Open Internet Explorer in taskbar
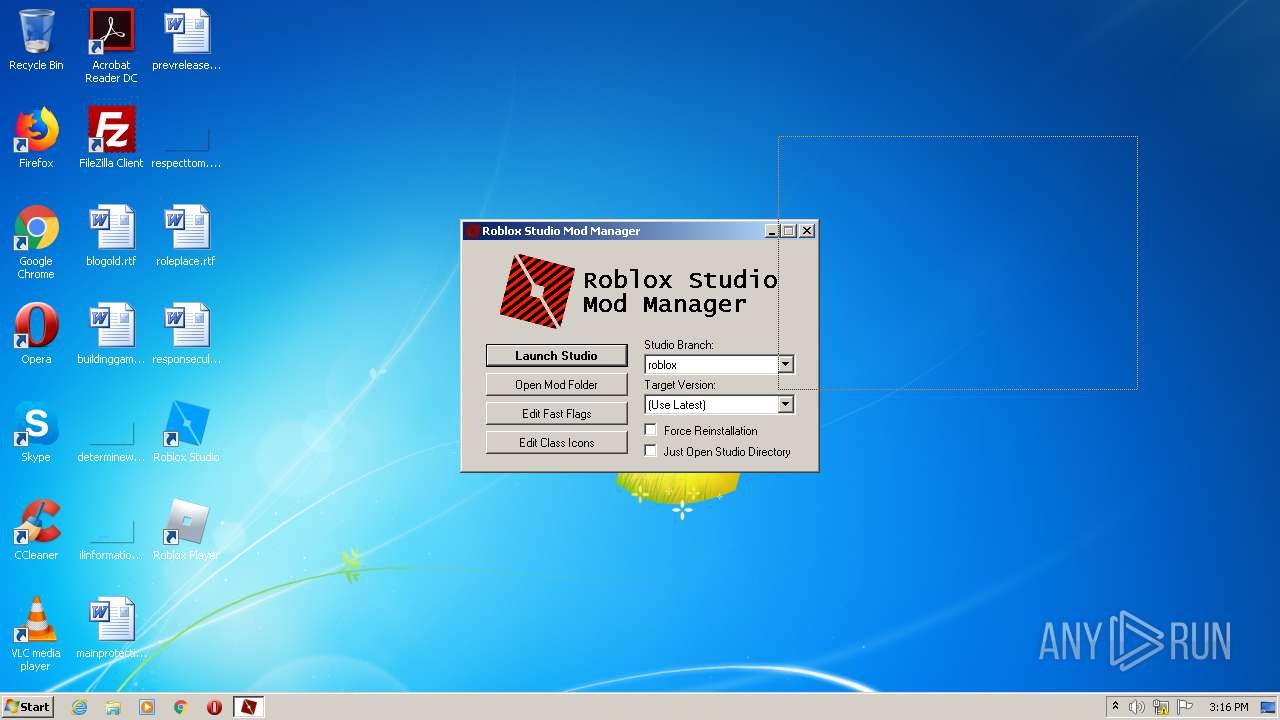The image size is (1280, 720). [x=79, y=707]
